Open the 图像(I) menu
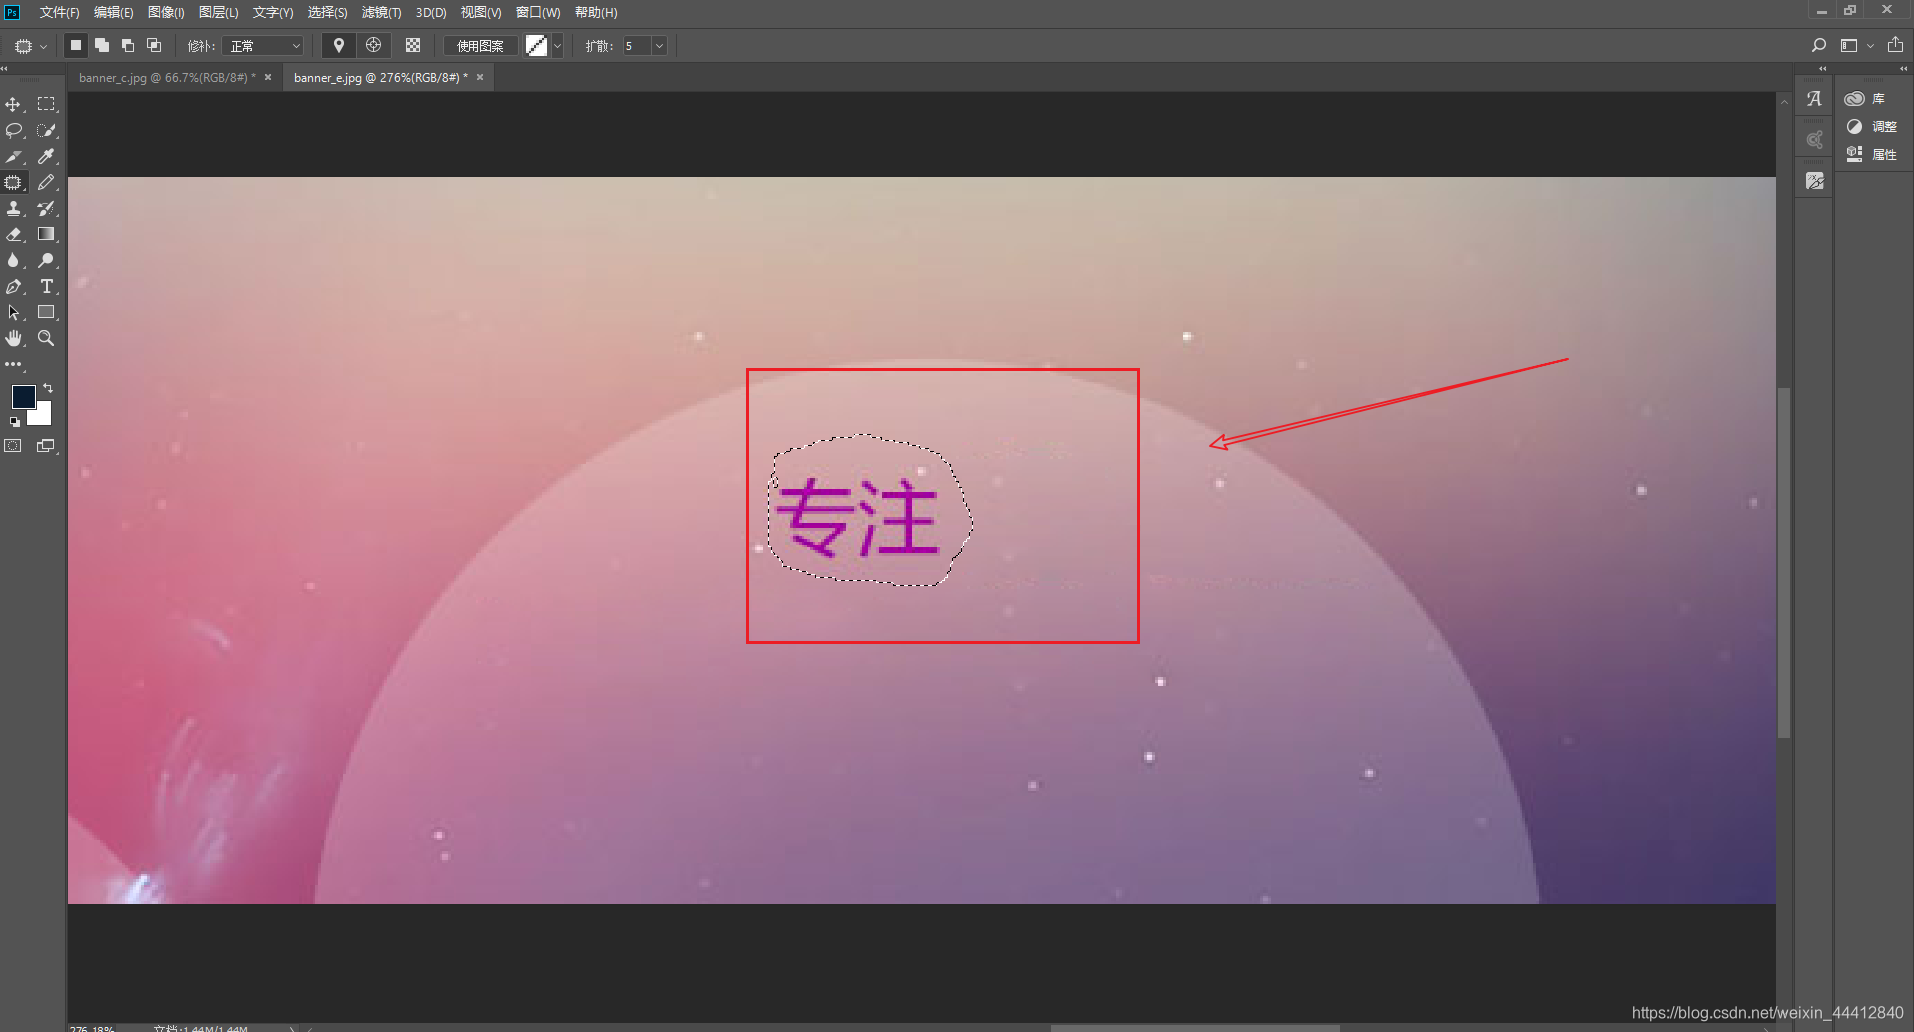Image resolution: width=1914 pixels, height=1032 pixels. pos(166,12)
